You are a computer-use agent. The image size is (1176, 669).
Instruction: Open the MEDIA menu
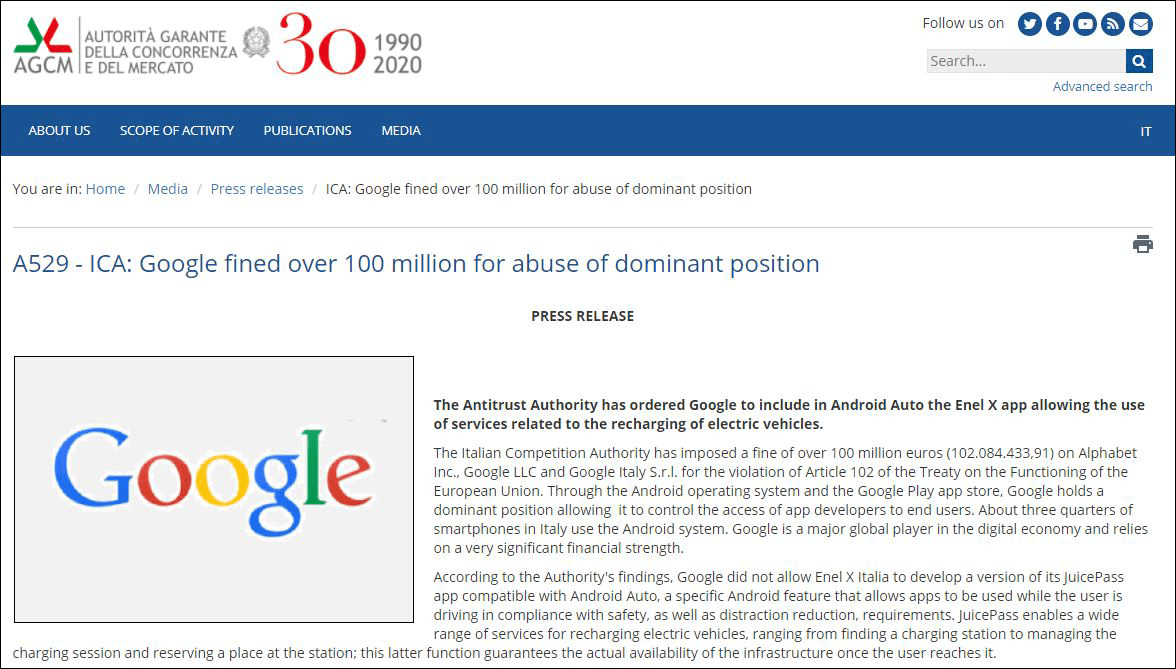(x=401, y=131)
